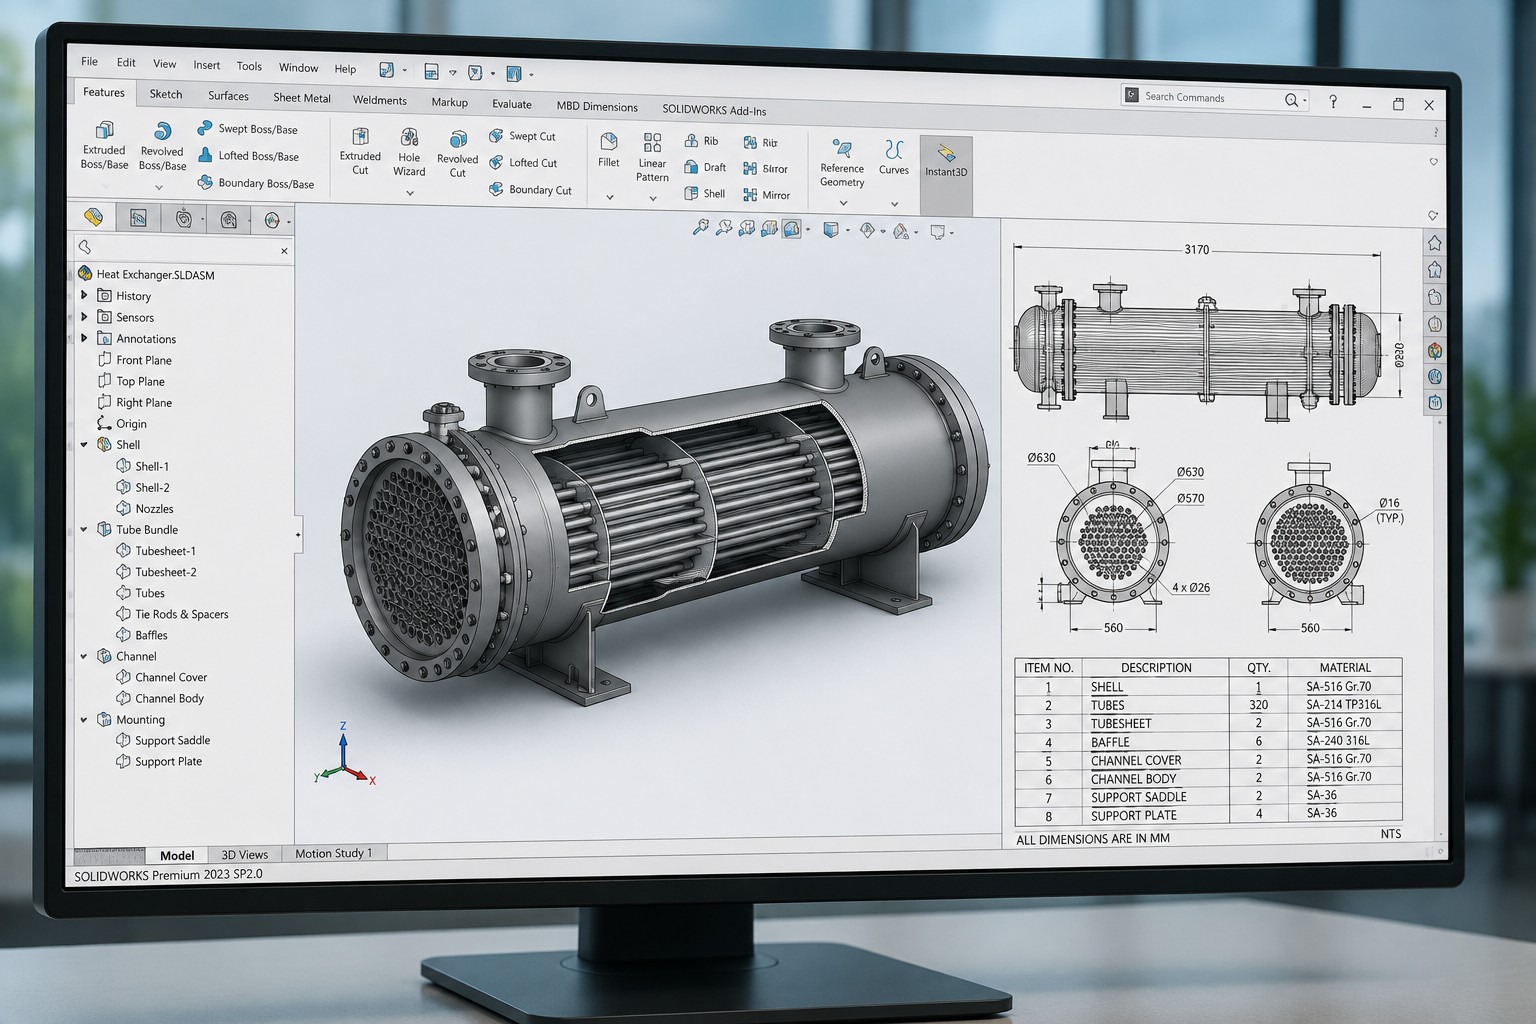Viewport: 1536px width, 1024px height.
Task: Start a Linear Pattern
Action: pyautogui.click(x=652, y=157)
